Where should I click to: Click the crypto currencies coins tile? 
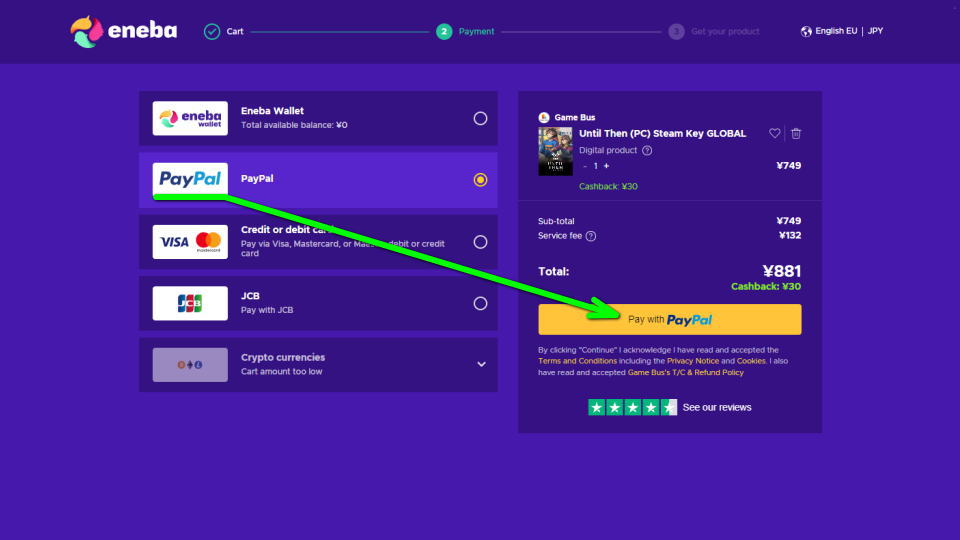pyautogui.click(x=190, y=365)
